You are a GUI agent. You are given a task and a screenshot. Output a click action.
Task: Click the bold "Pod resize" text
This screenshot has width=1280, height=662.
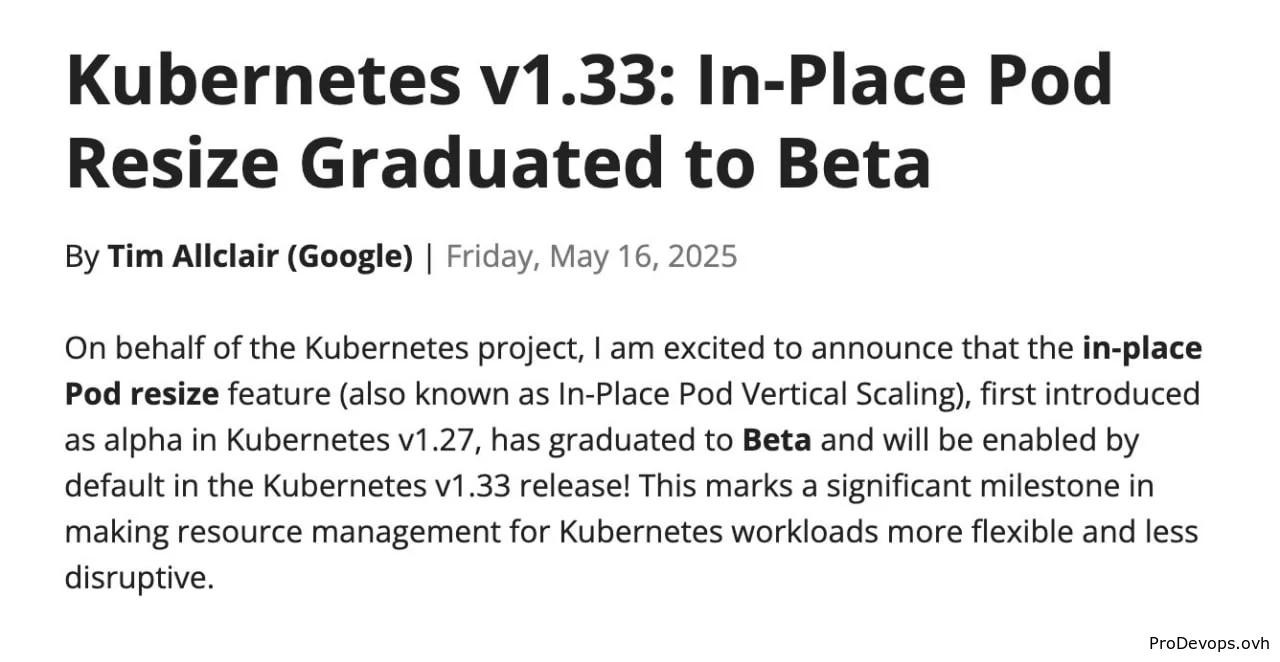point(141,395)
